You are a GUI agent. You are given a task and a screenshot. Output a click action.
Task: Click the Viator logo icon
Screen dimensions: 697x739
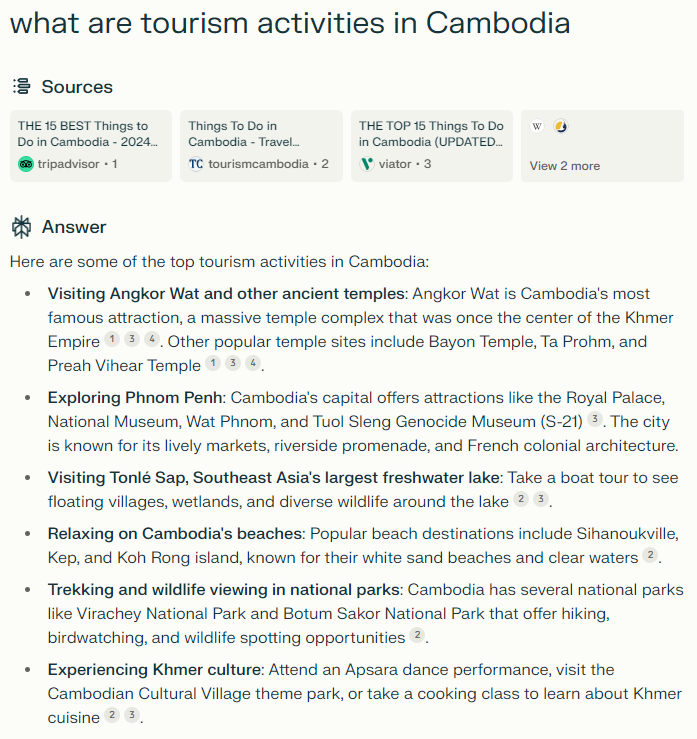(367, 164)
